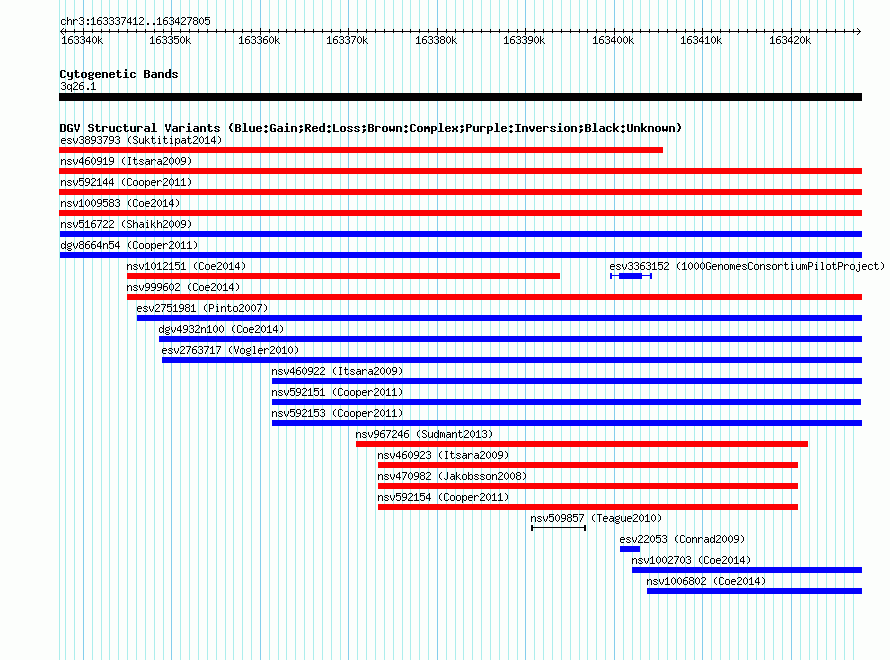The width and height of the screenshot is (890, 660).
Task: Click the chr3:163337412..163427805 coordinates text
Action: pyautogui.click(x=135, y=21)
